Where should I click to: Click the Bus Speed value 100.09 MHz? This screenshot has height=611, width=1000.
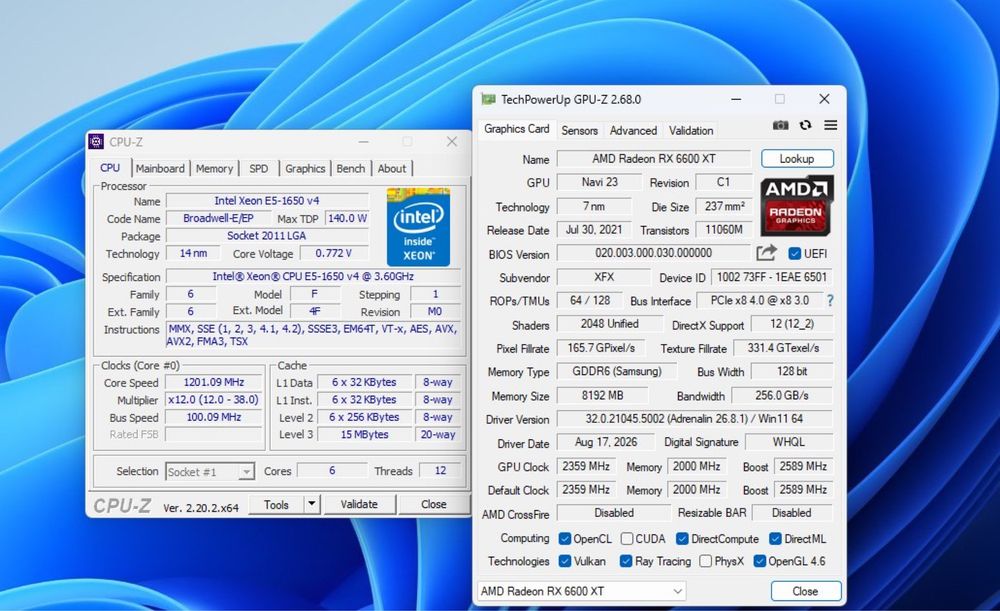[x=214, y=417]
